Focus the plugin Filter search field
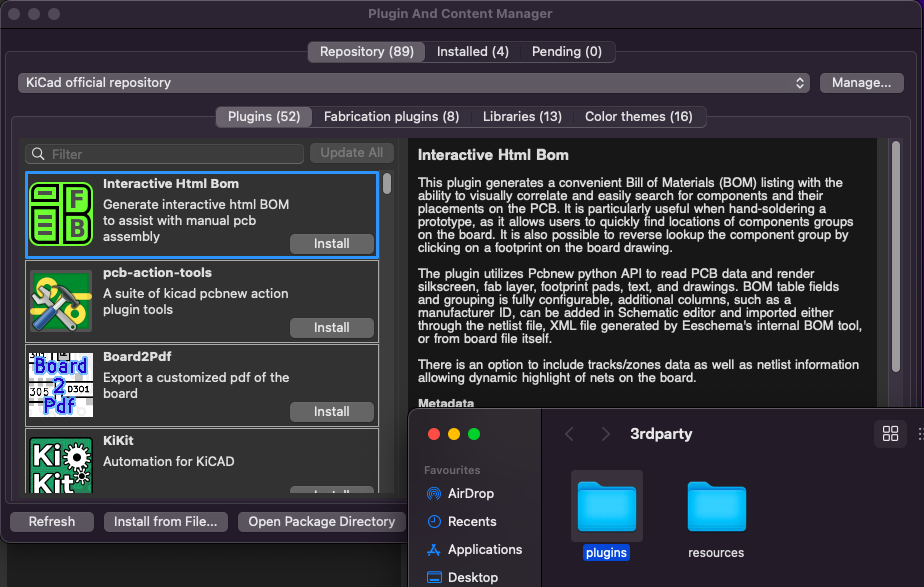 click(x=164, y=154)
